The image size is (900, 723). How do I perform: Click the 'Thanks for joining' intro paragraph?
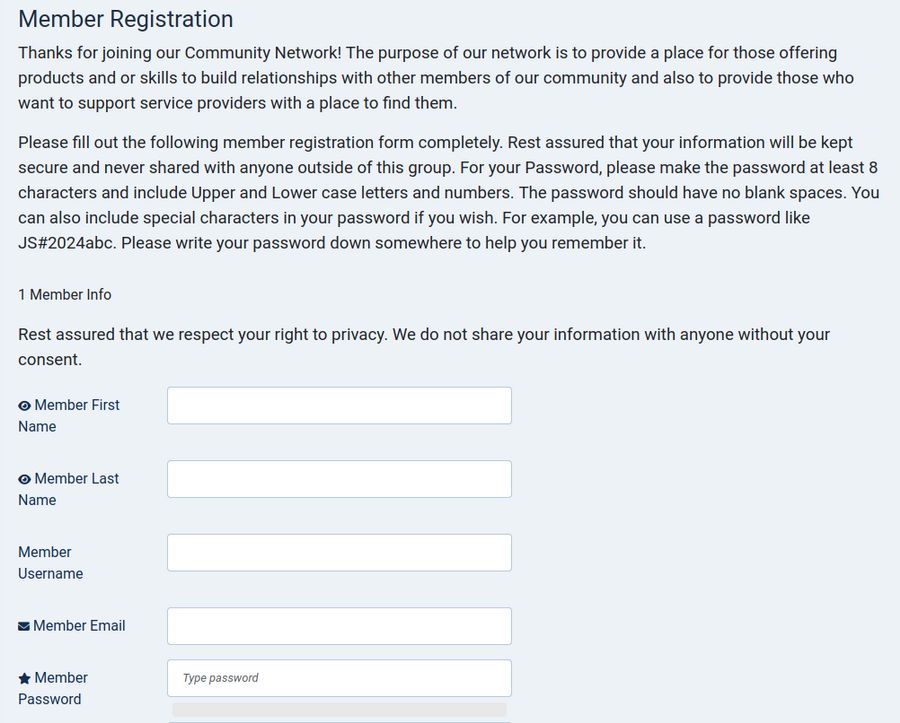click(430, 77)
